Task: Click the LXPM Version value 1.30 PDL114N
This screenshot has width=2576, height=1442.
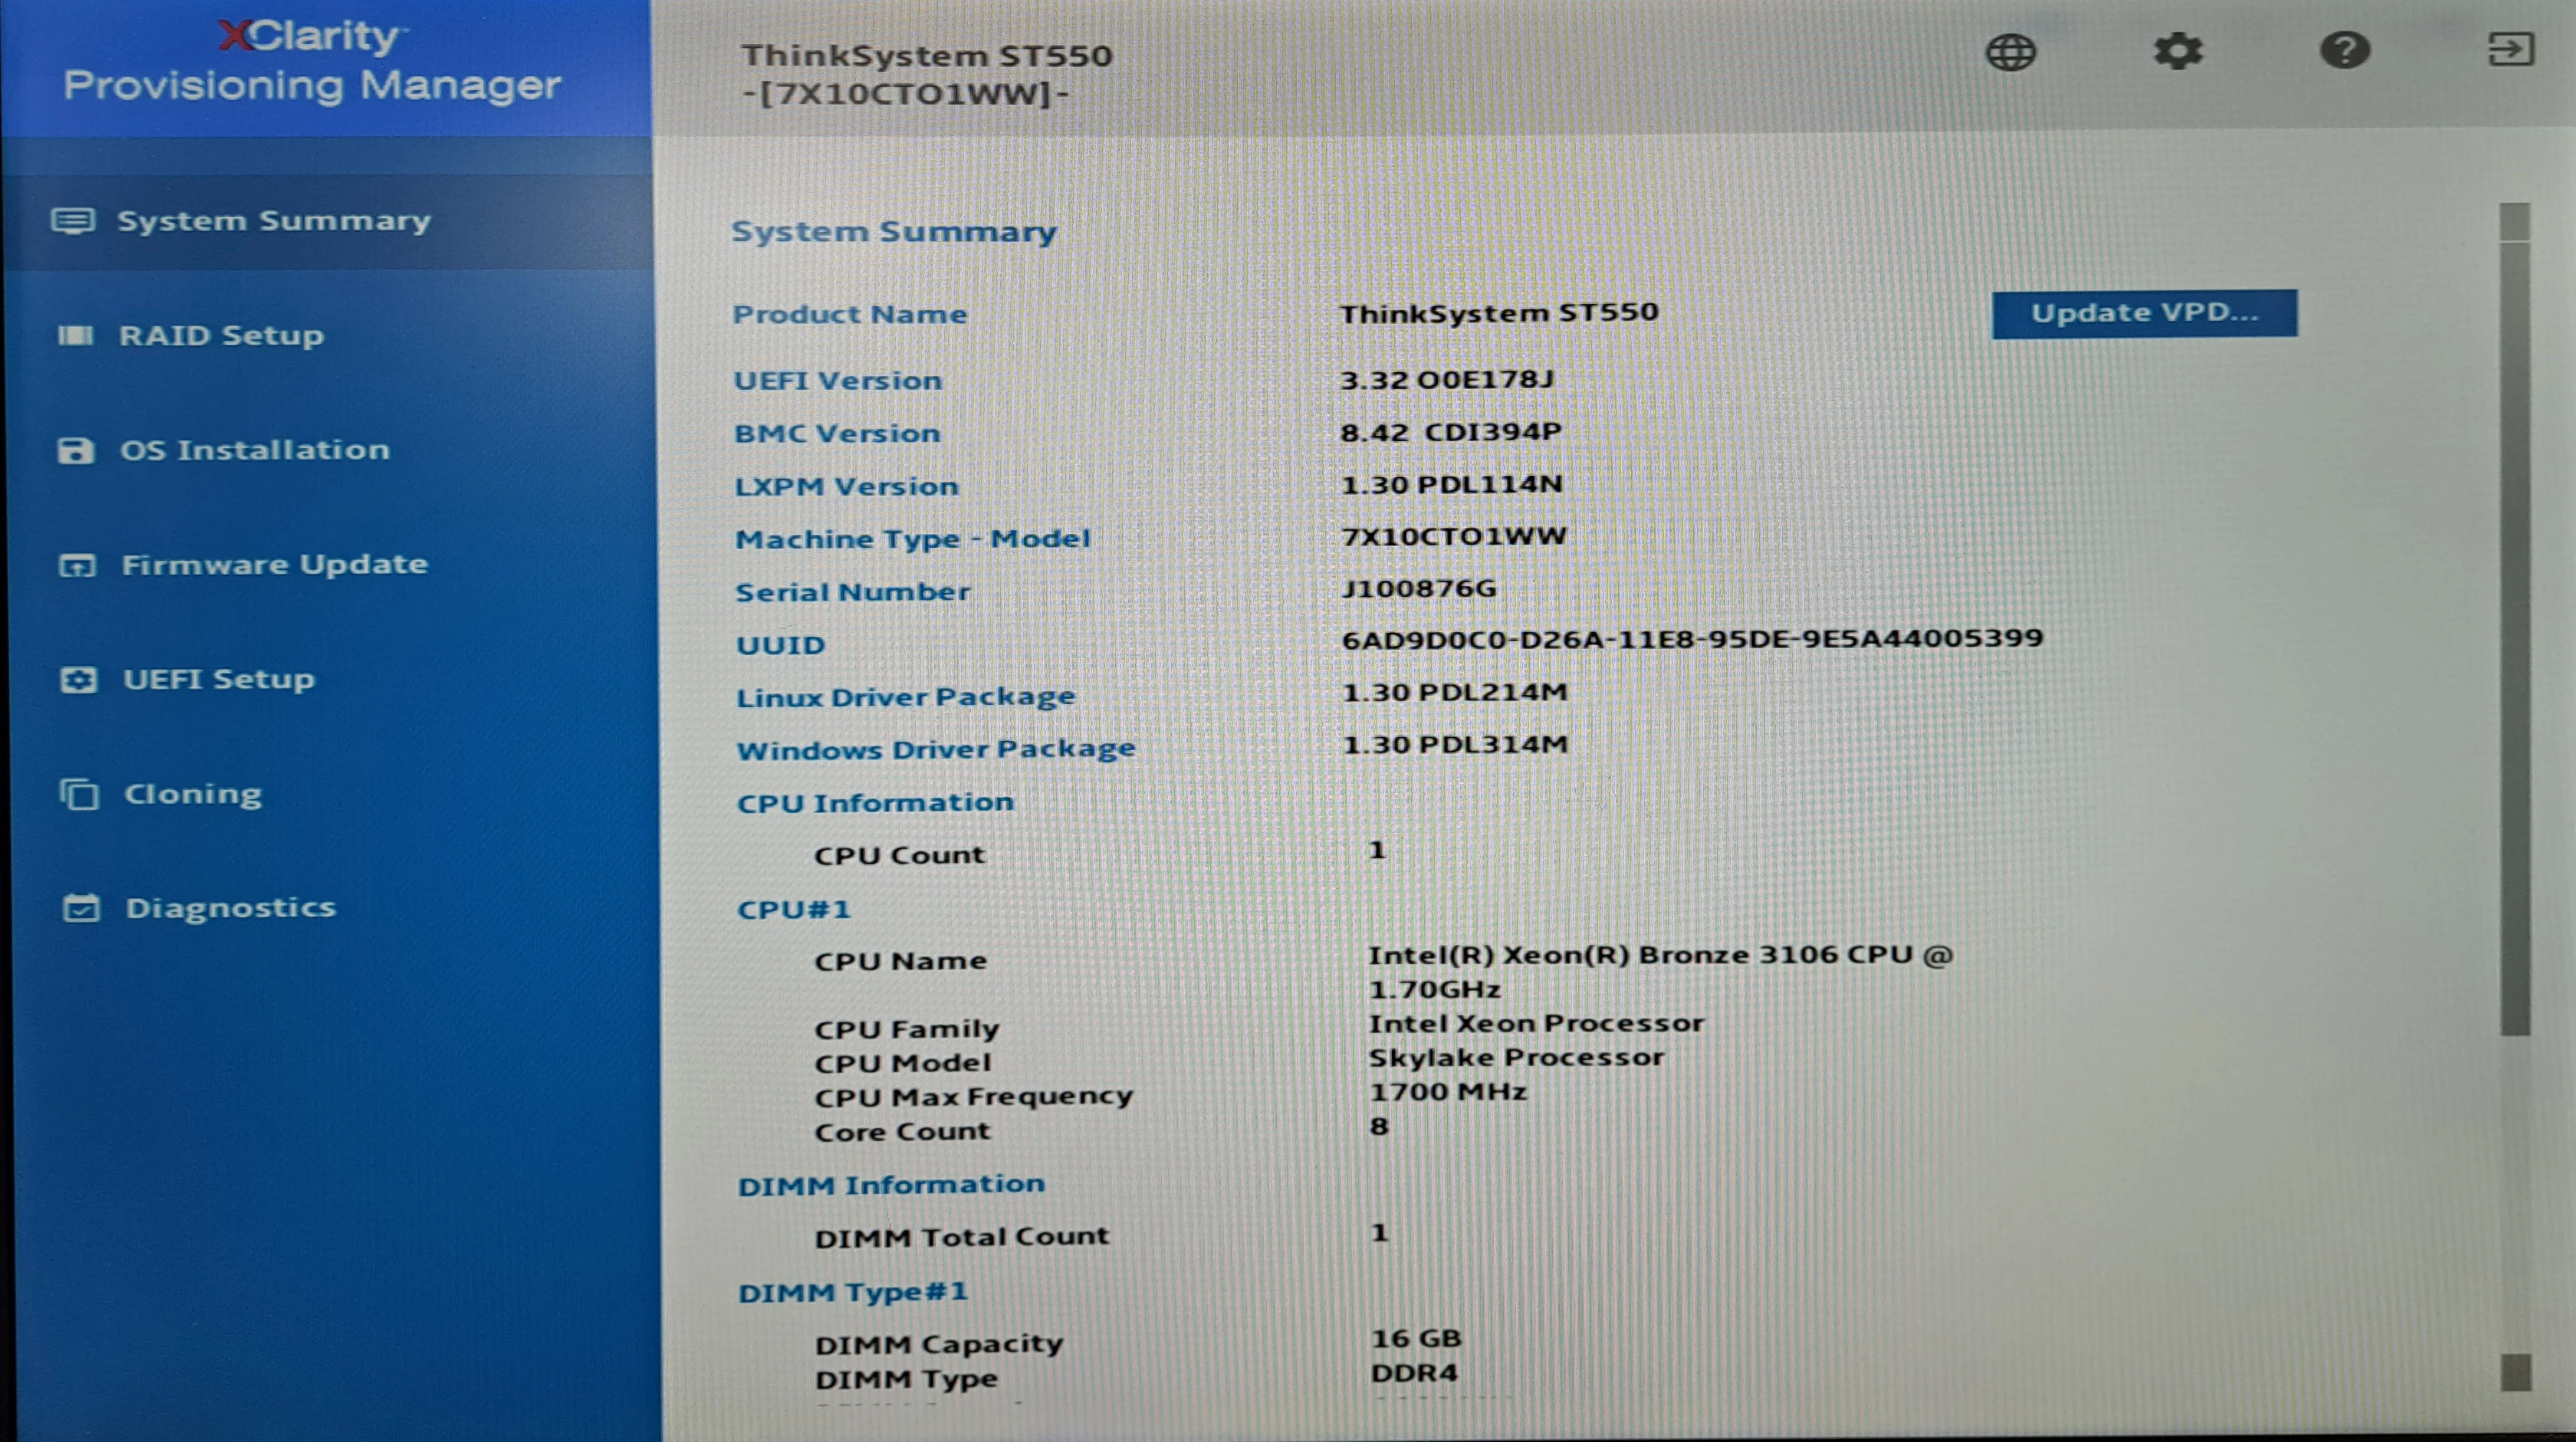Action: pyautogui.click(x=1451, y=485)
